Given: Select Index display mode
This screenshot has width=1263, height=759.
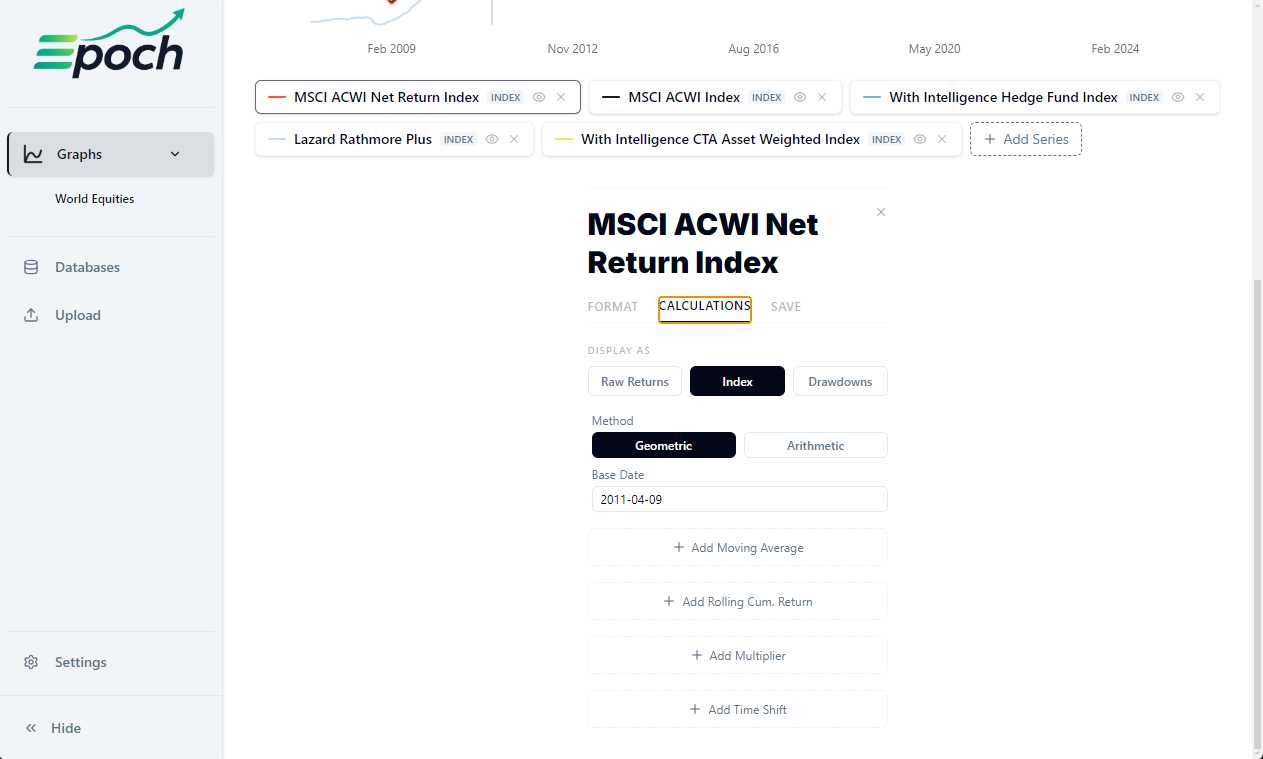Looking at the screenshot, I should pyautogui.click(x=737, y=381).
